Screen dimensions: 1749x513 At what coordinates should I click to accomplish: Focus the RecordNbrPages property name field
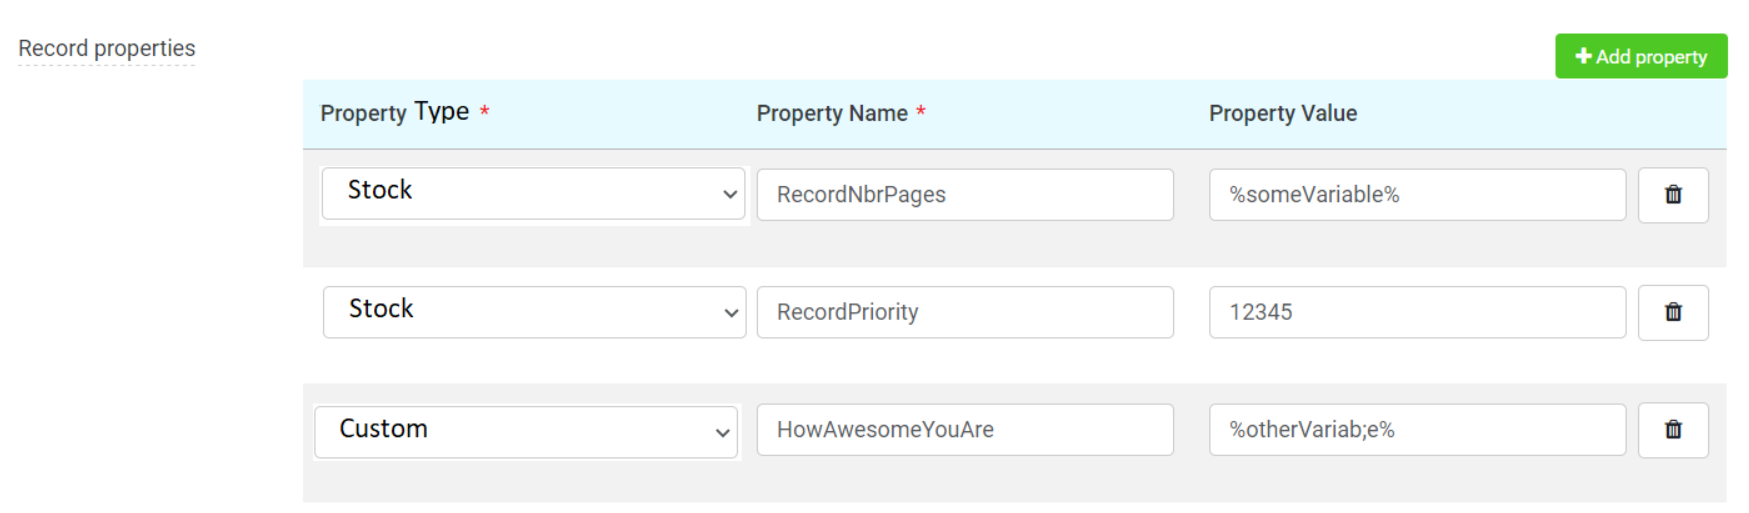click(x=964, y=195)
